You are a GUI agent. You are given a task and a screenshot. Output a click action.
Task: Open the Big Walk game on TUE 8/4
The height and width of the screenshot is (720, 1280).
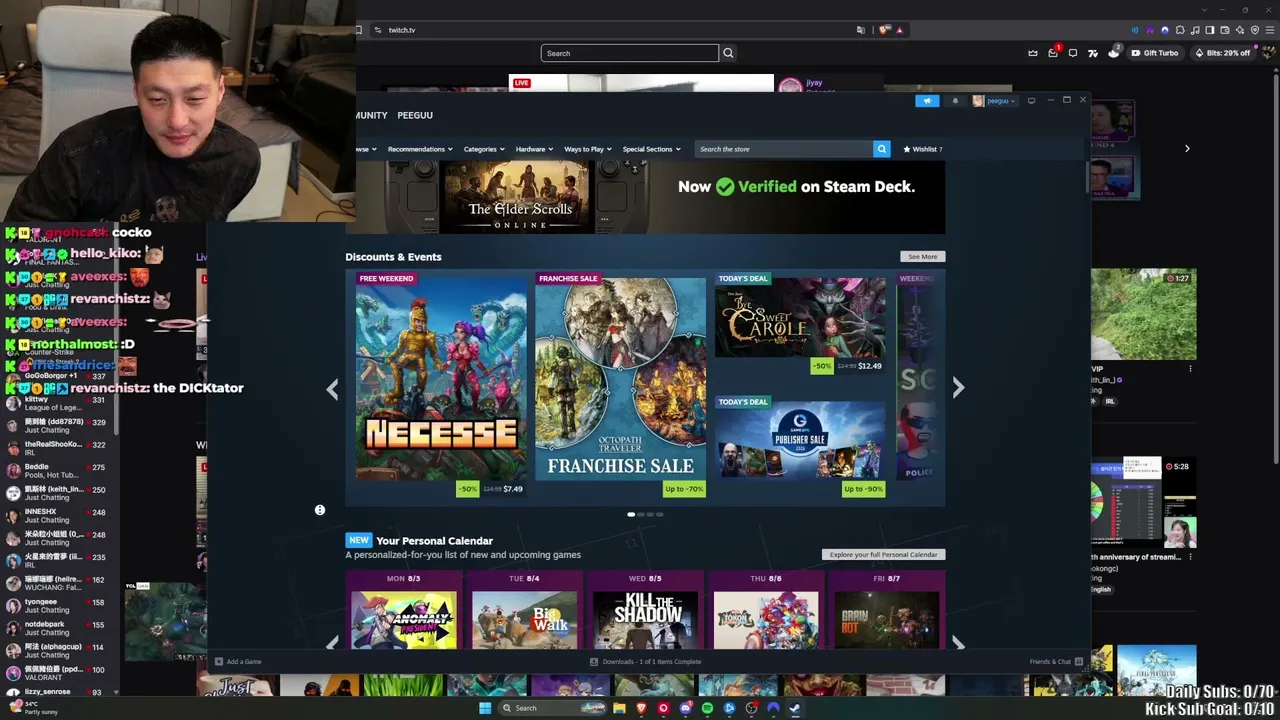(x=524, y=620)
